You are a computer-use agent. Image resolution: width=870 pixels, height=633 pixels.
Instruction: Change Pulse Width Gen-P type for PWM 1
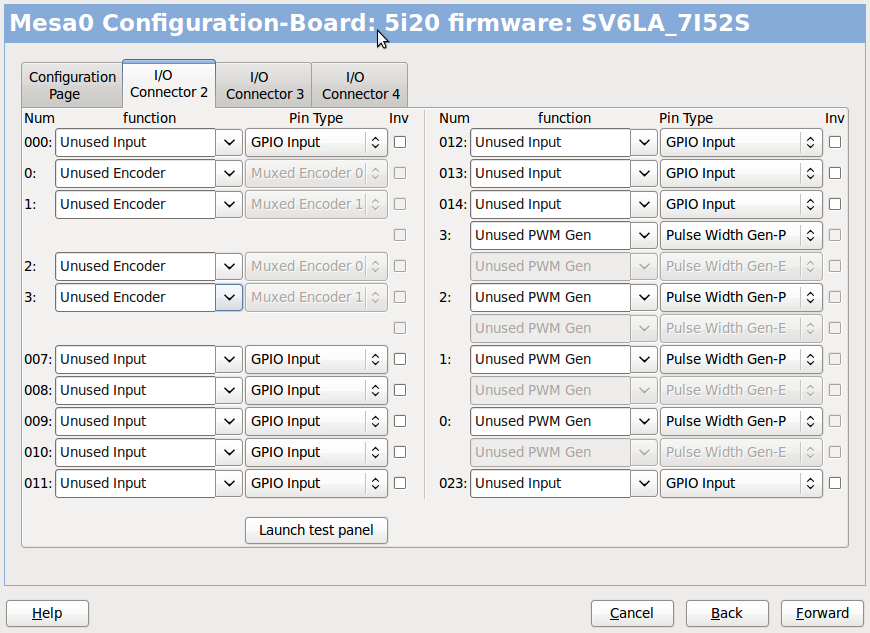[741, 359]
